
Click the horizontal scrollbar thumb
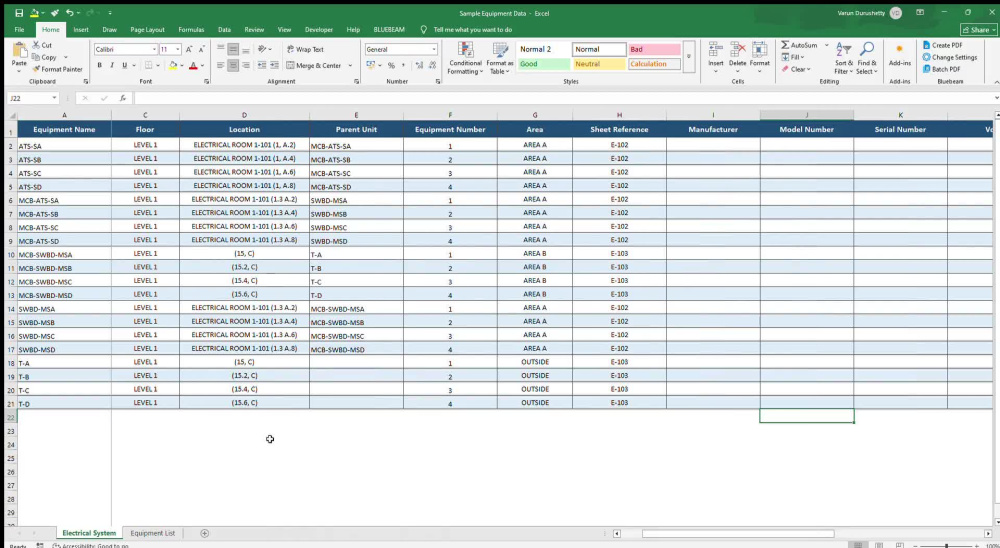coord(738,533)
